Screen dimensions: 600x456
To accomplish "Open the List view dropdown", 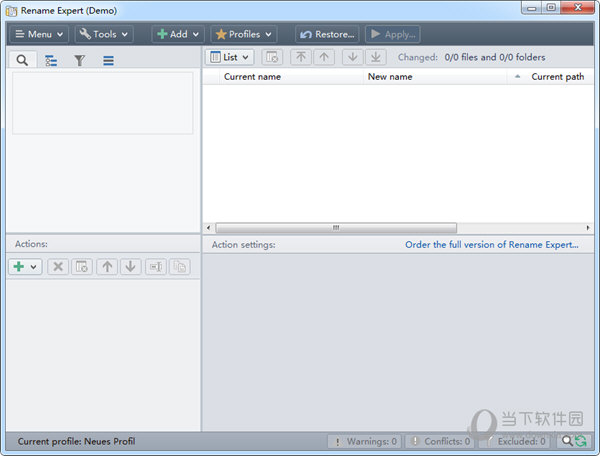I will click(x=230, y=57).
